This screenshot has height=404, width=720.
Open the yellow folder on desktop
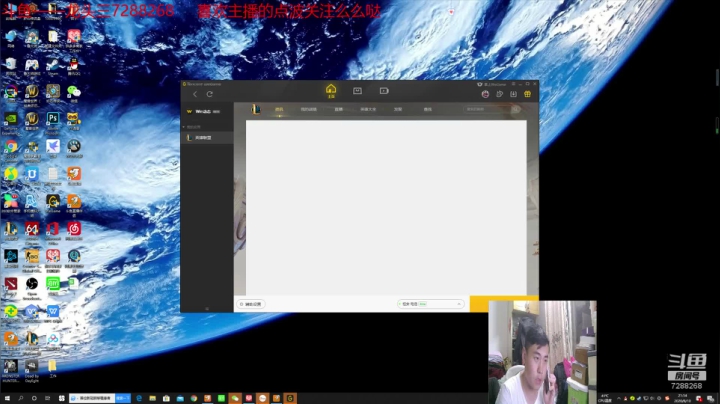click(52, 368)
